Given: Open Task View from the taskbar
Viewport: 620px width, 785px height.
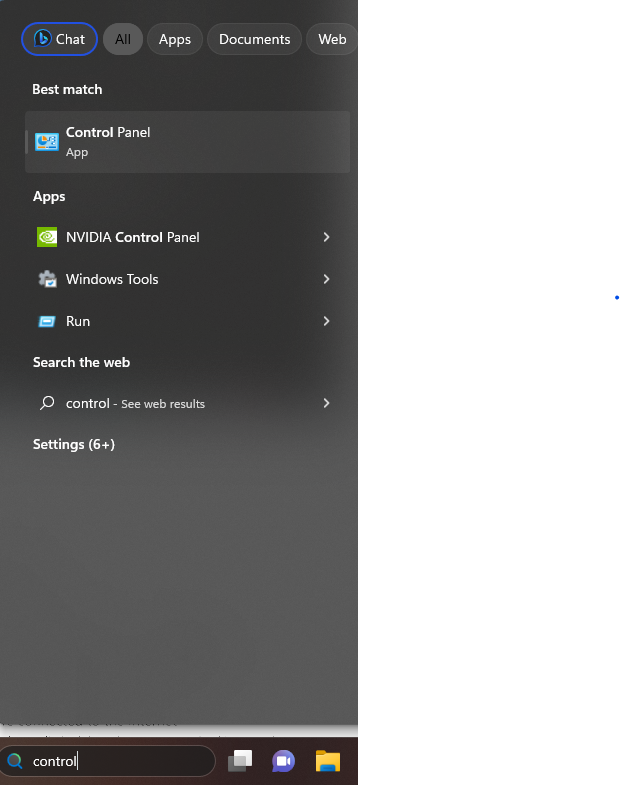Looking at the screenshot, I should 240,761.
